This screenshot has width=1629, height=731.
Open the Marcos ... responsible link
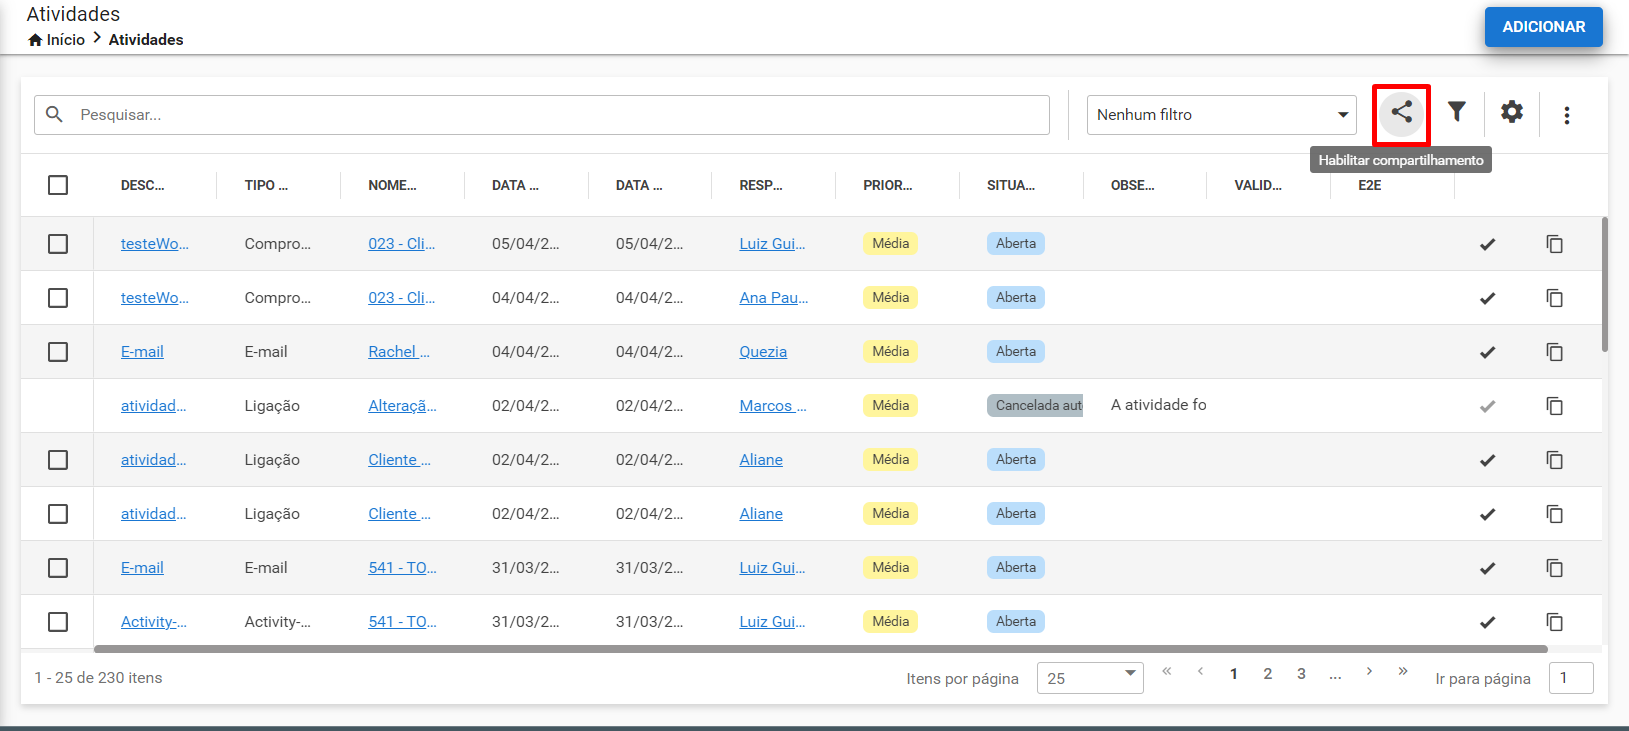click(x=773, y=406)
